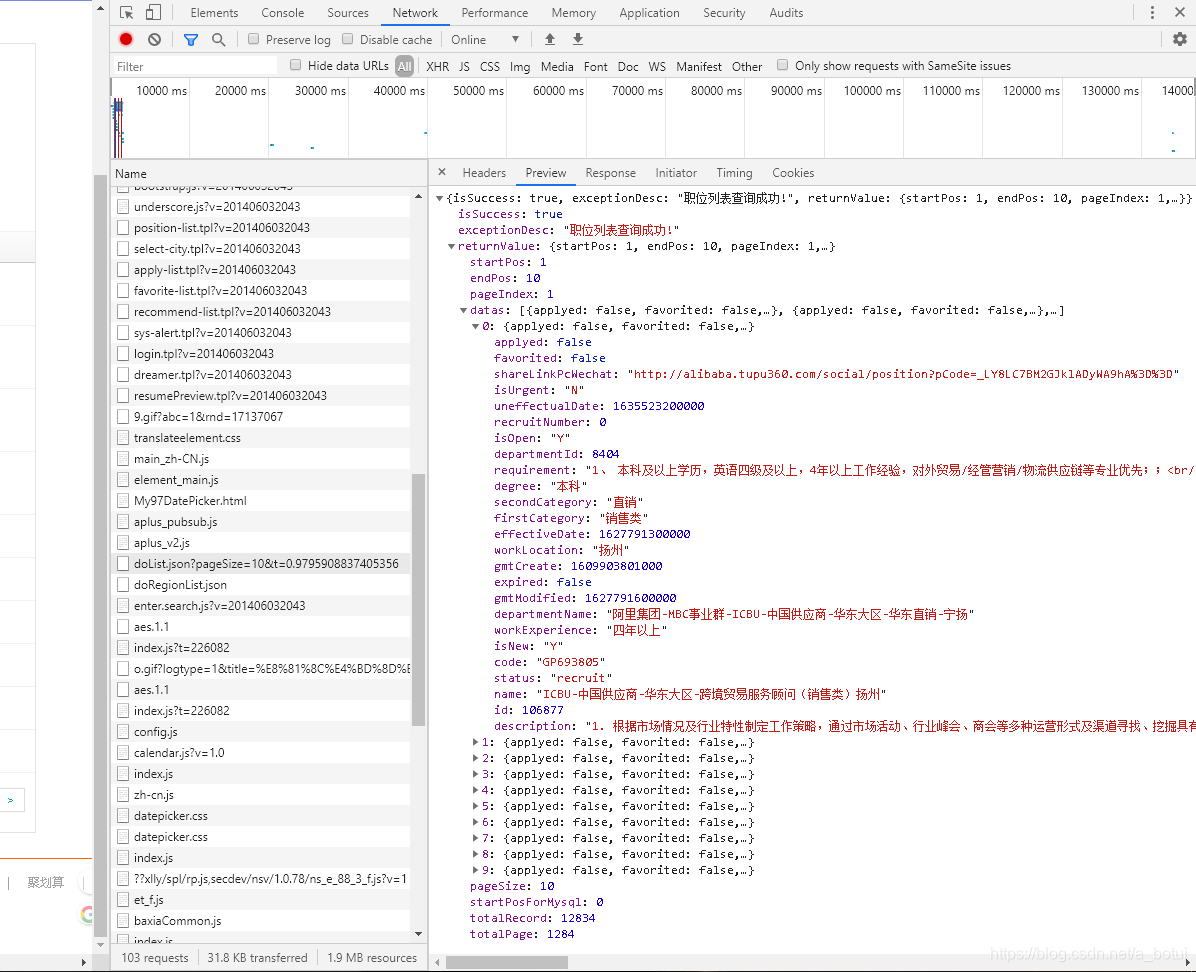Toggle the network filter funnel icon
The height and width of the screenshot is (972, 1196).
pos(191,40)
